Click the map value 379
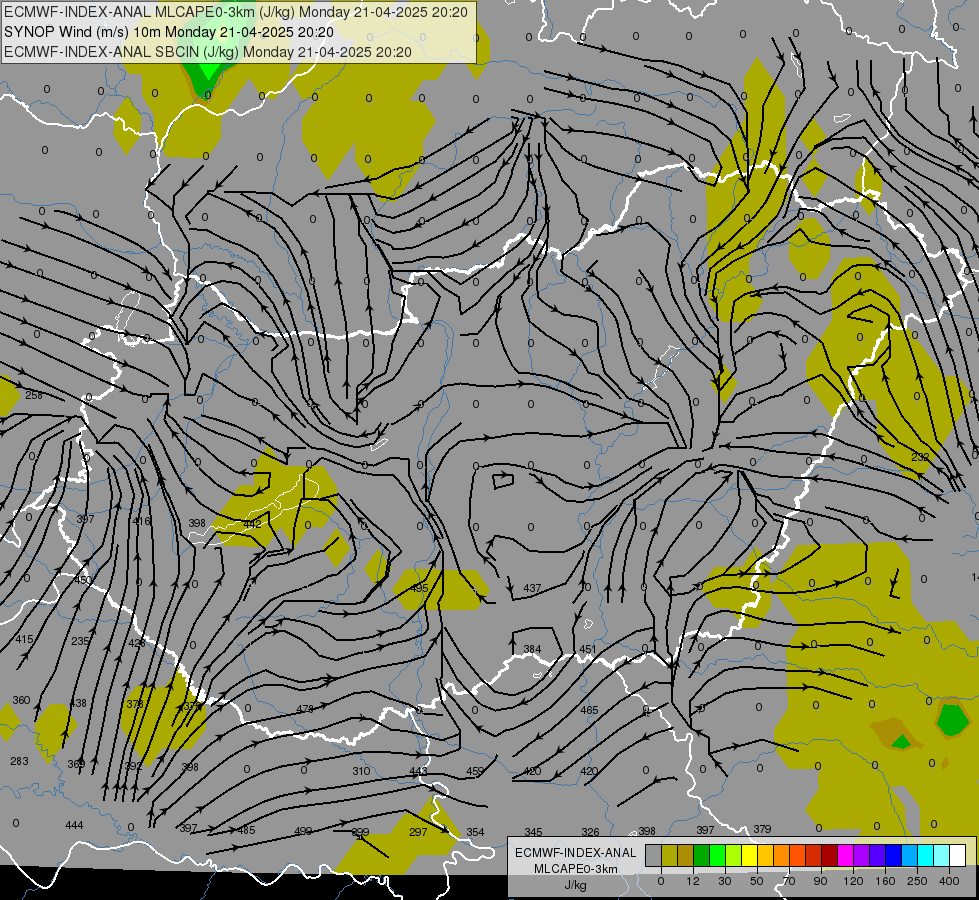Viewport: 979px width, 900px height. pyautogui.click(x=762, y=829)
